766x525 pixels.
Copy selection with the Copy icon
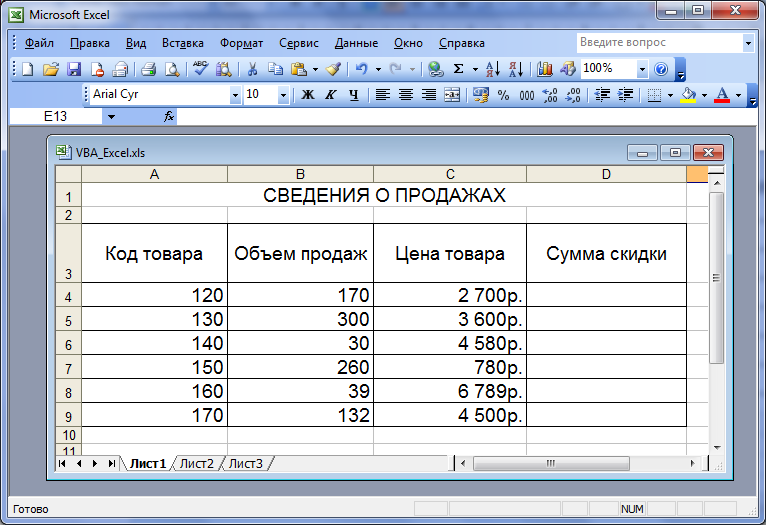click(276, 69)
